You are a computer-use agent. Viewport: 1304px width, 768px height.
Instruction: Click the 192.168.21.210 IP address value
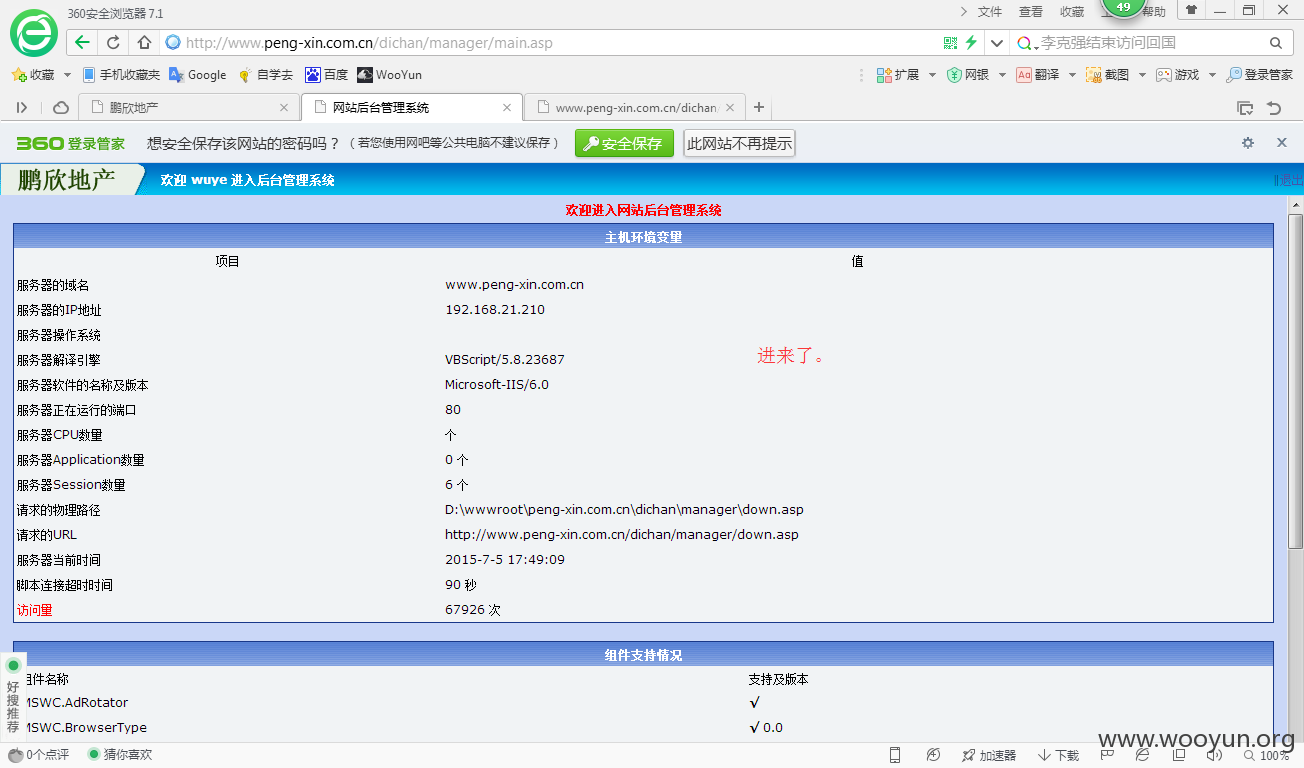(495, 310)
